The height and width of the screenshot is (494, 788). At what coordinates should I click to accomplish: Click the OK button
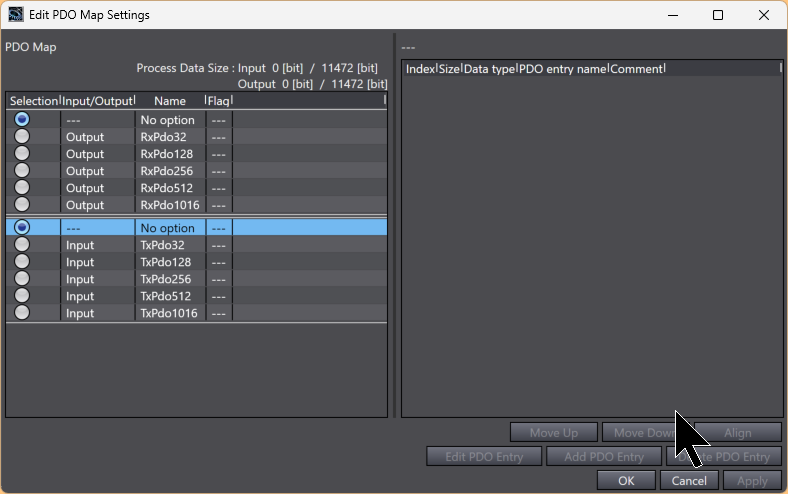click(x=626, y=481)
